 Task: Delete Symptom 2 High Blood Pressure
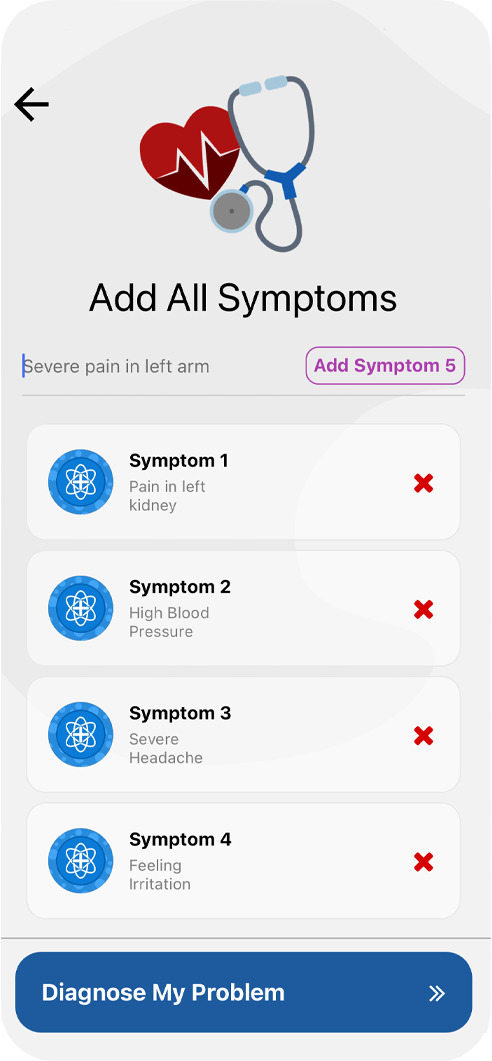pos(424,610)
